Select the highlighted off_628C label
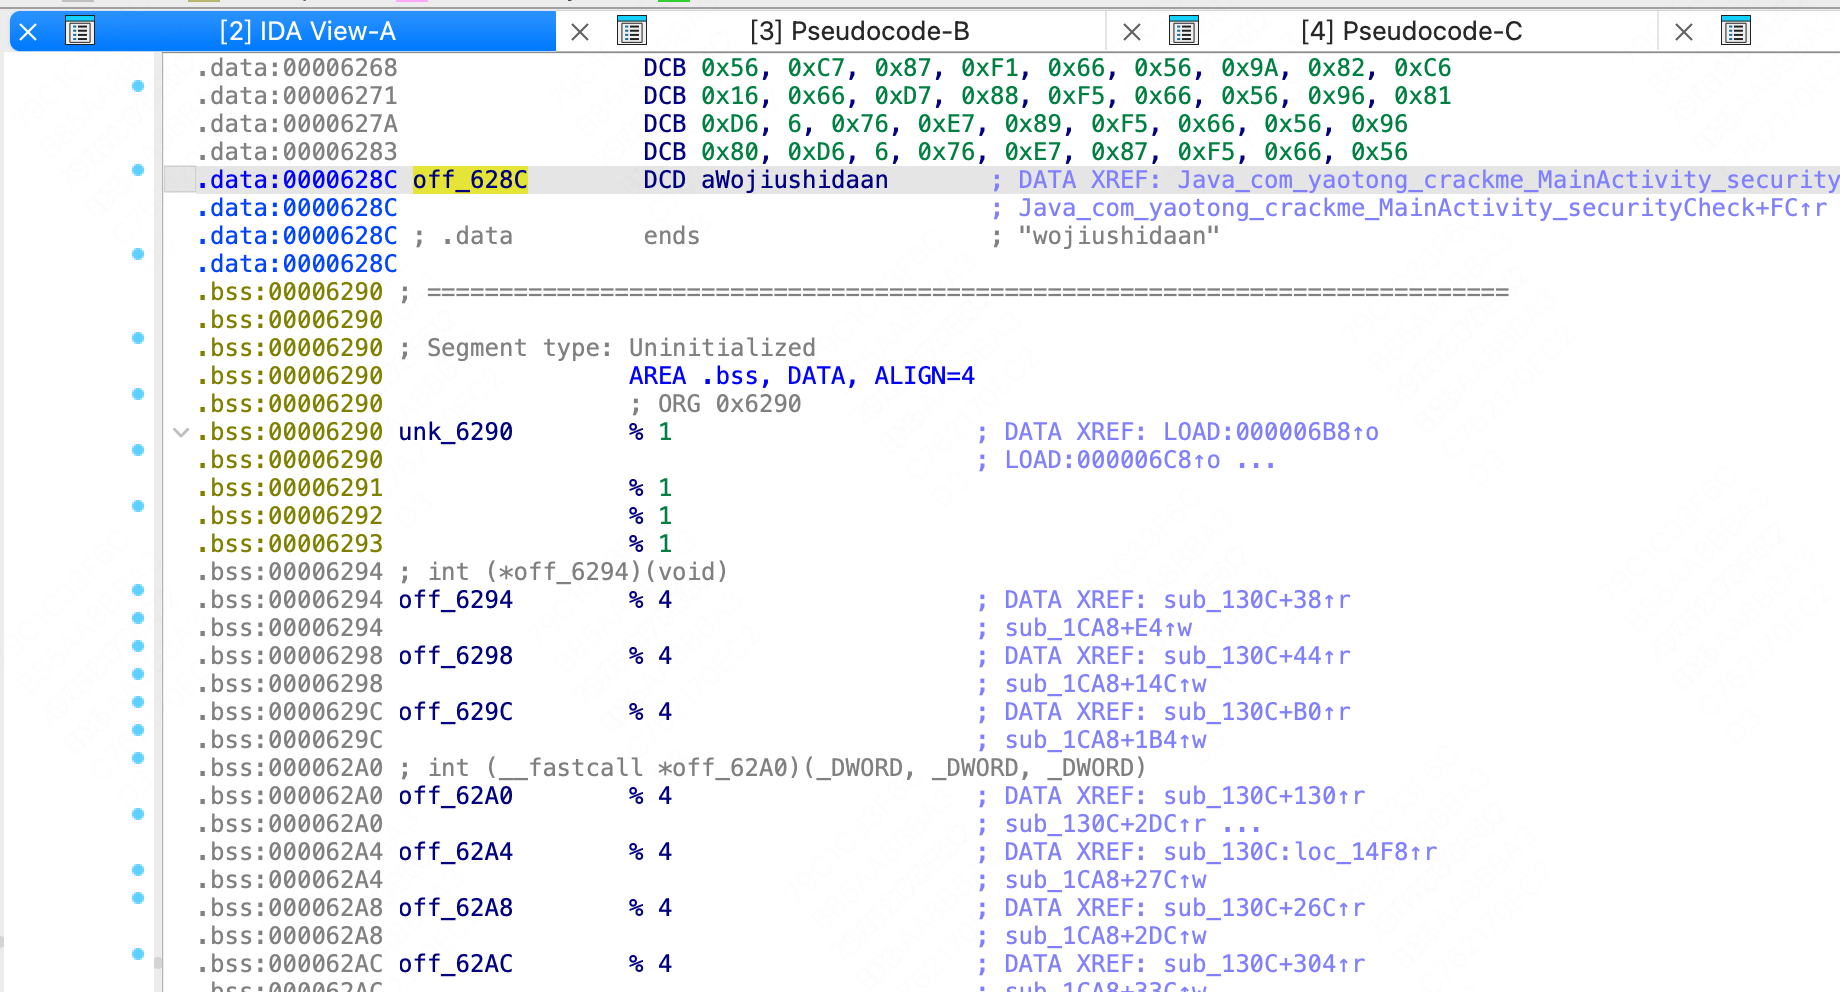Viewport: 1840px width, 992px height. point(470,180)
